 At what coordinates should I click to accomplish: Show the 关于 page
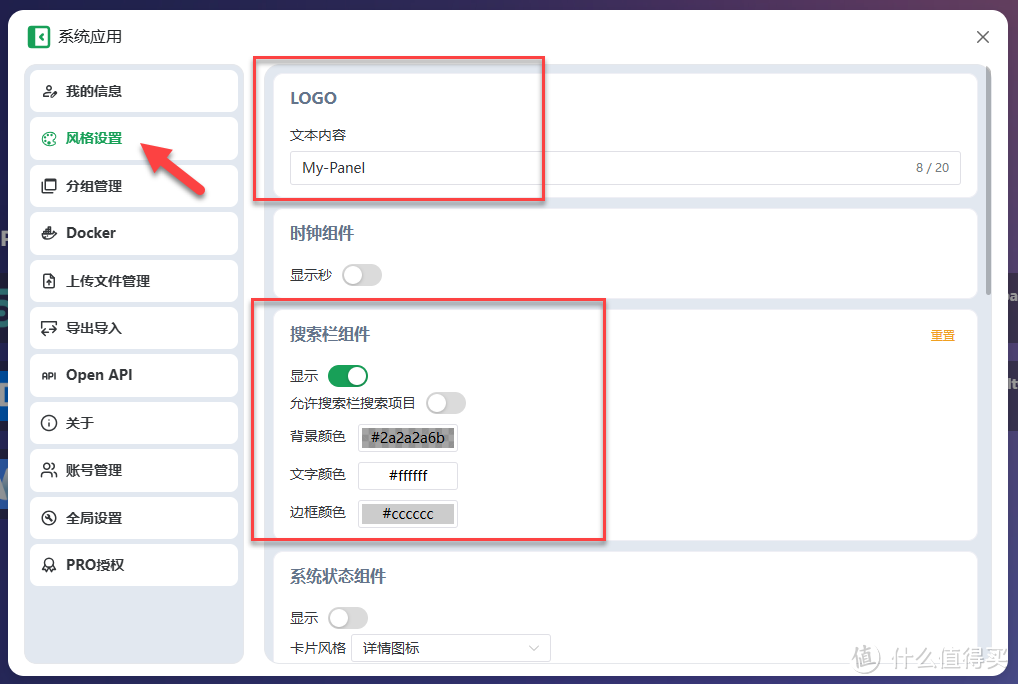point(134,423)
